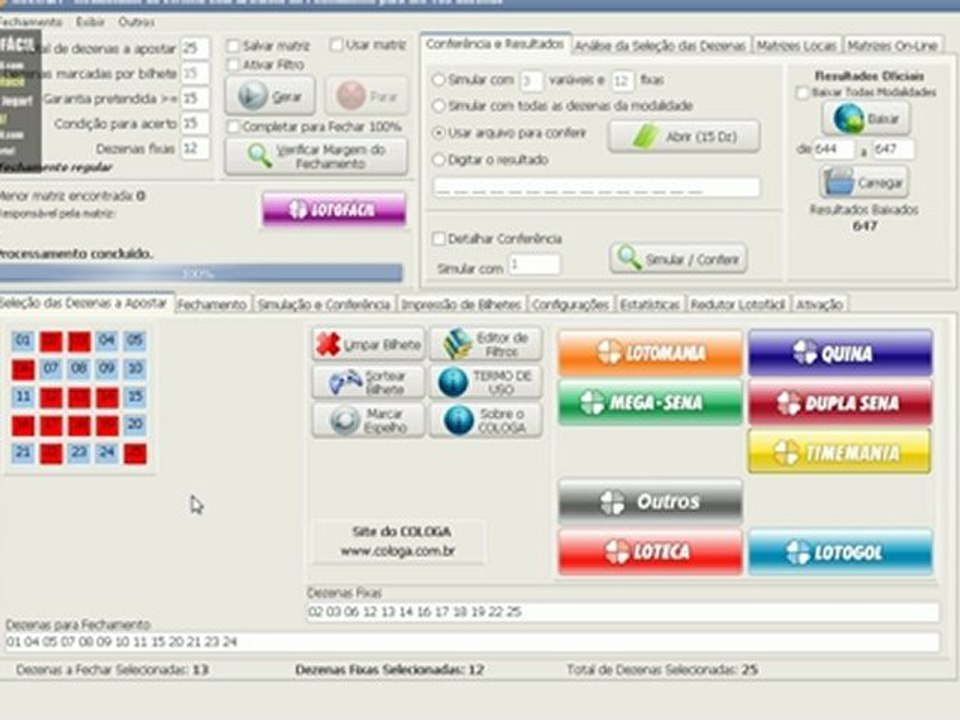Open the Configurações tab

tap(570, 304)
